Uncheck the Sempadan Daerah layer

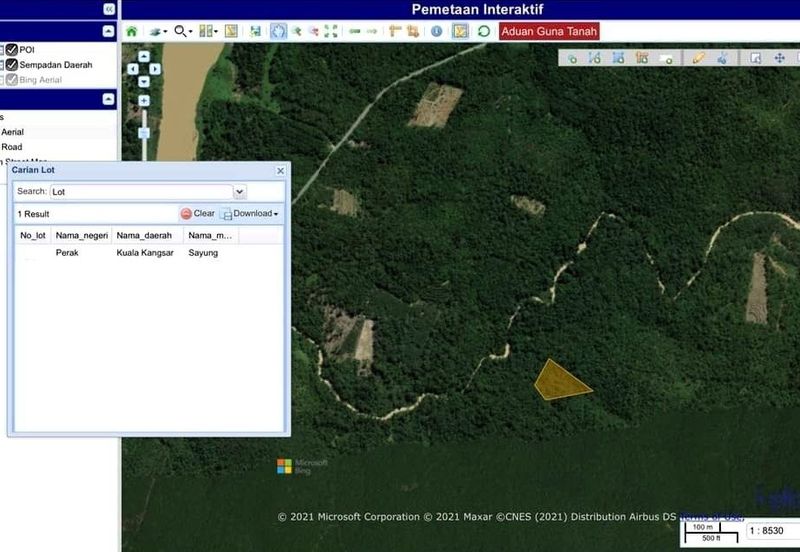click(11, 65)
